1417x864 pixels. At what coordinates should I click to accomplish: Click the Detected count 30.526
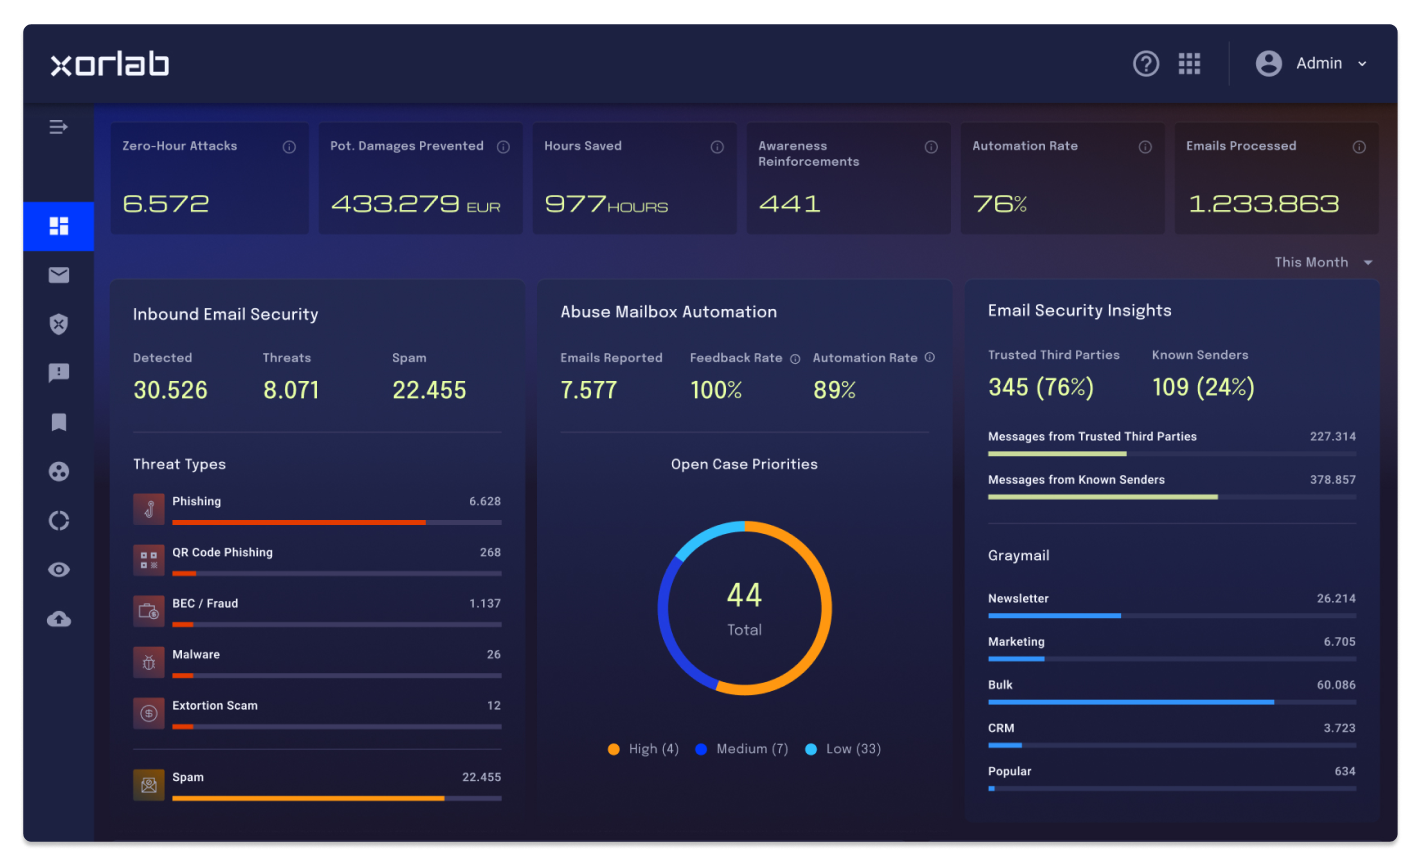click(x=170, y=390)
